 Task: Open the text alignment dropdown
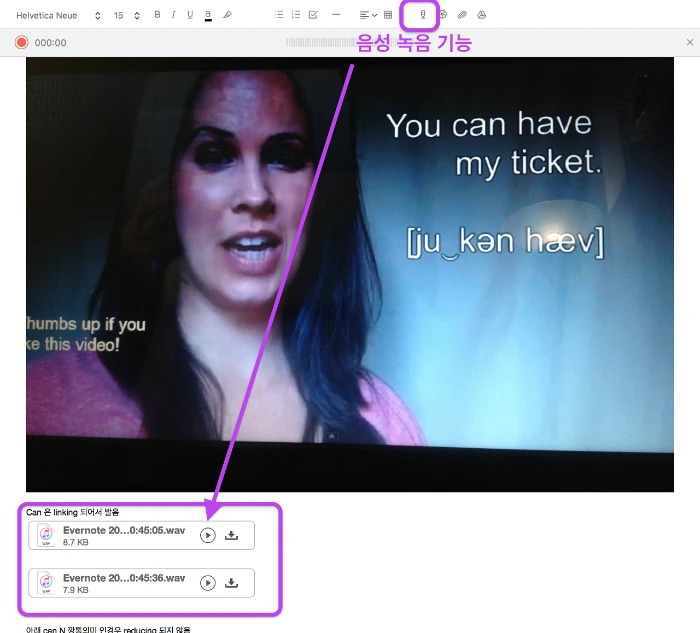368,15
